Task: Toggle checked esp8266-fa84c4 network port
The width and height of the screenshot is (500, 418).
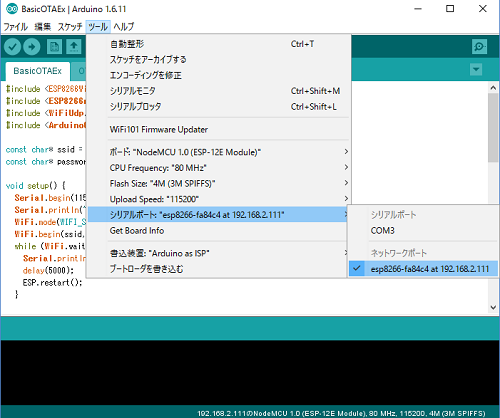Action: click(x=423, y=269)
